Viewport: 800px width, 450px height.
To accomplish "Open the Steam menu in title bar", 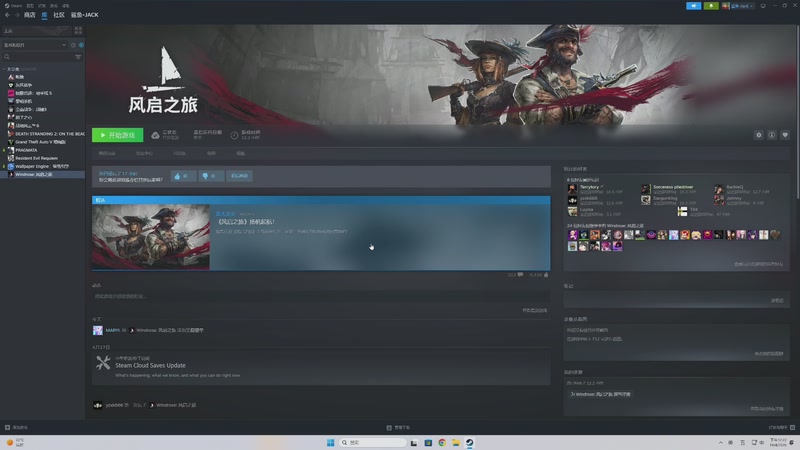I will tap(13, 6).
